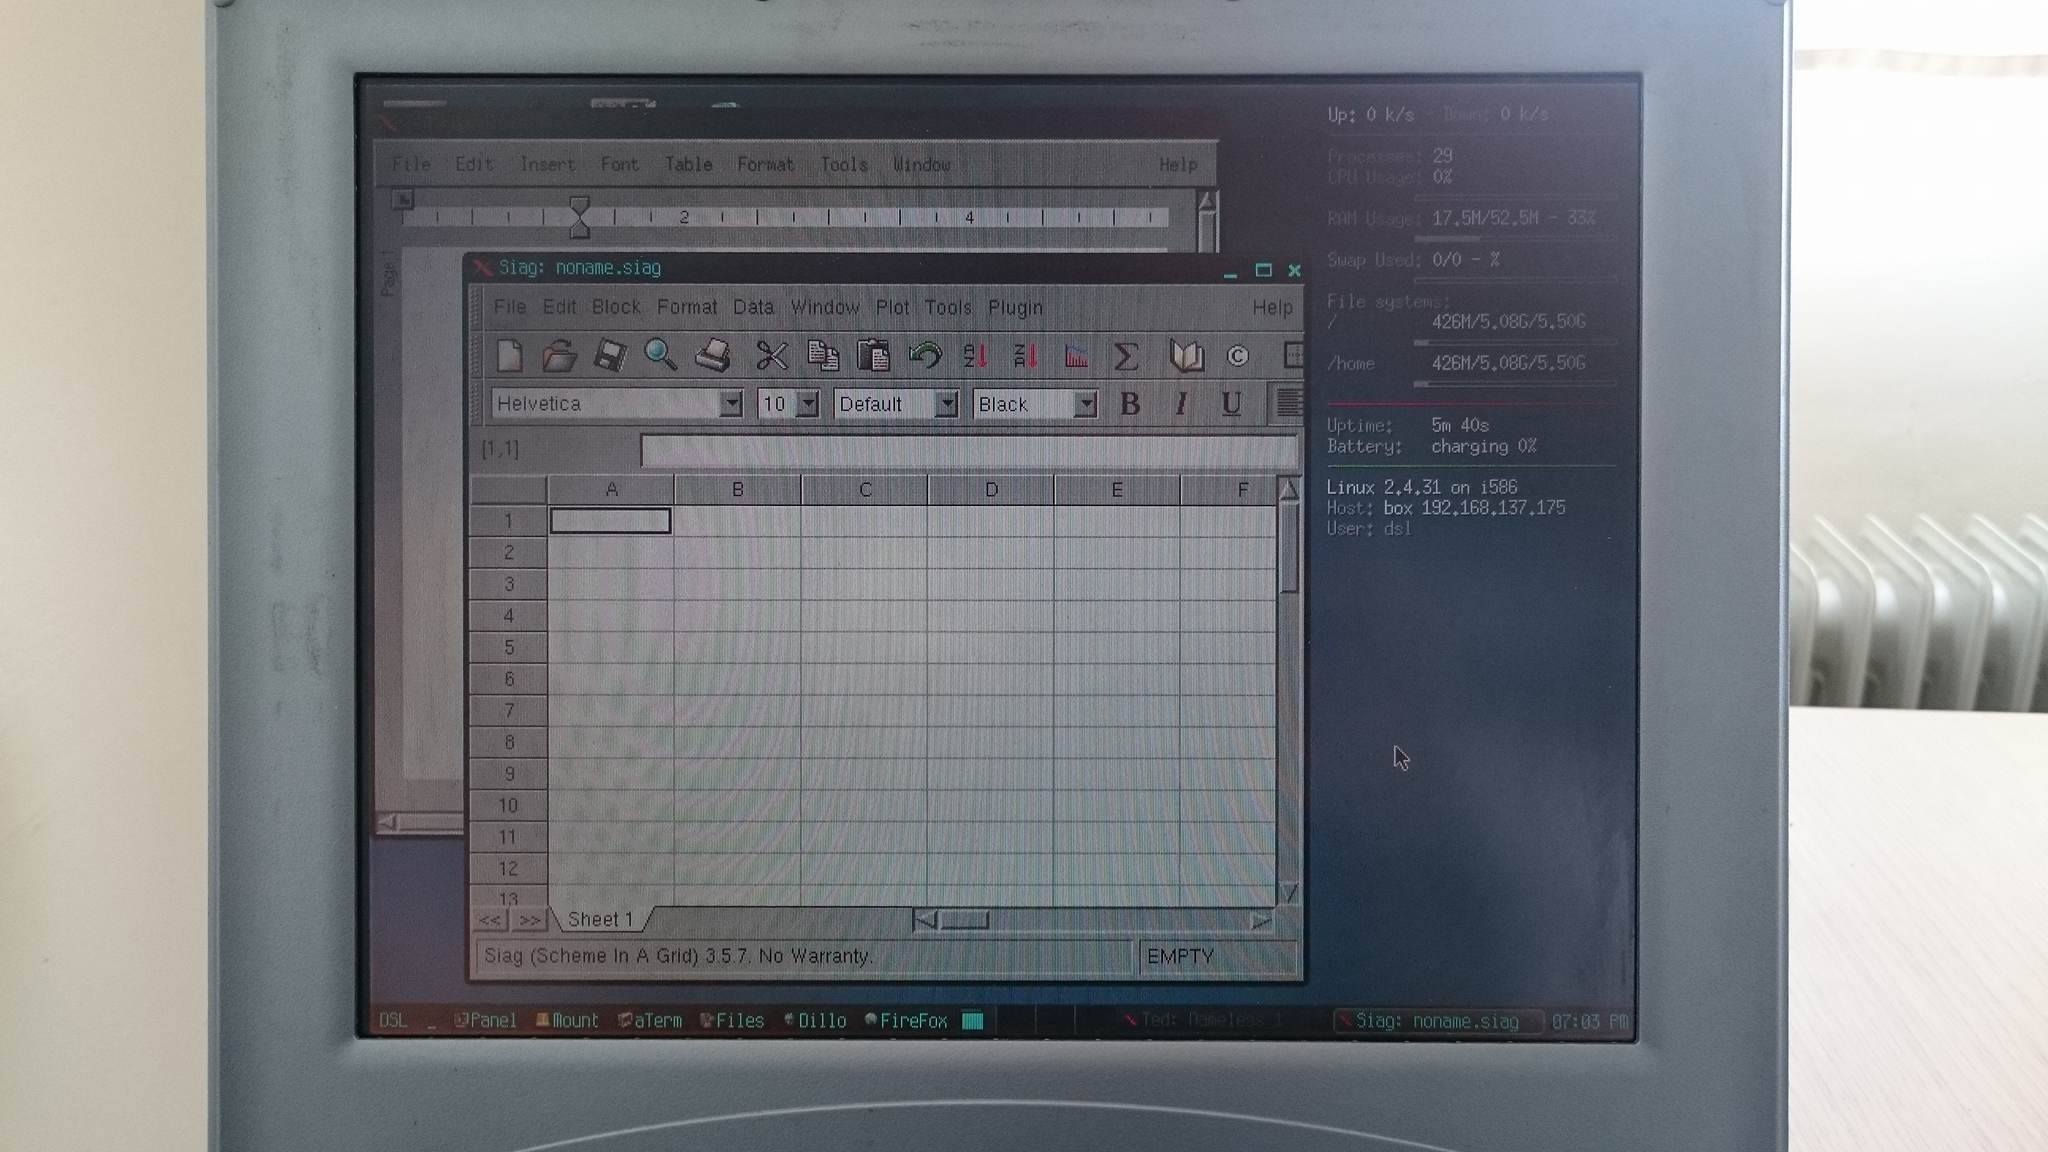
Task: Click the Help book icon
Action: pyautogui.click(x=1186, y=356)
